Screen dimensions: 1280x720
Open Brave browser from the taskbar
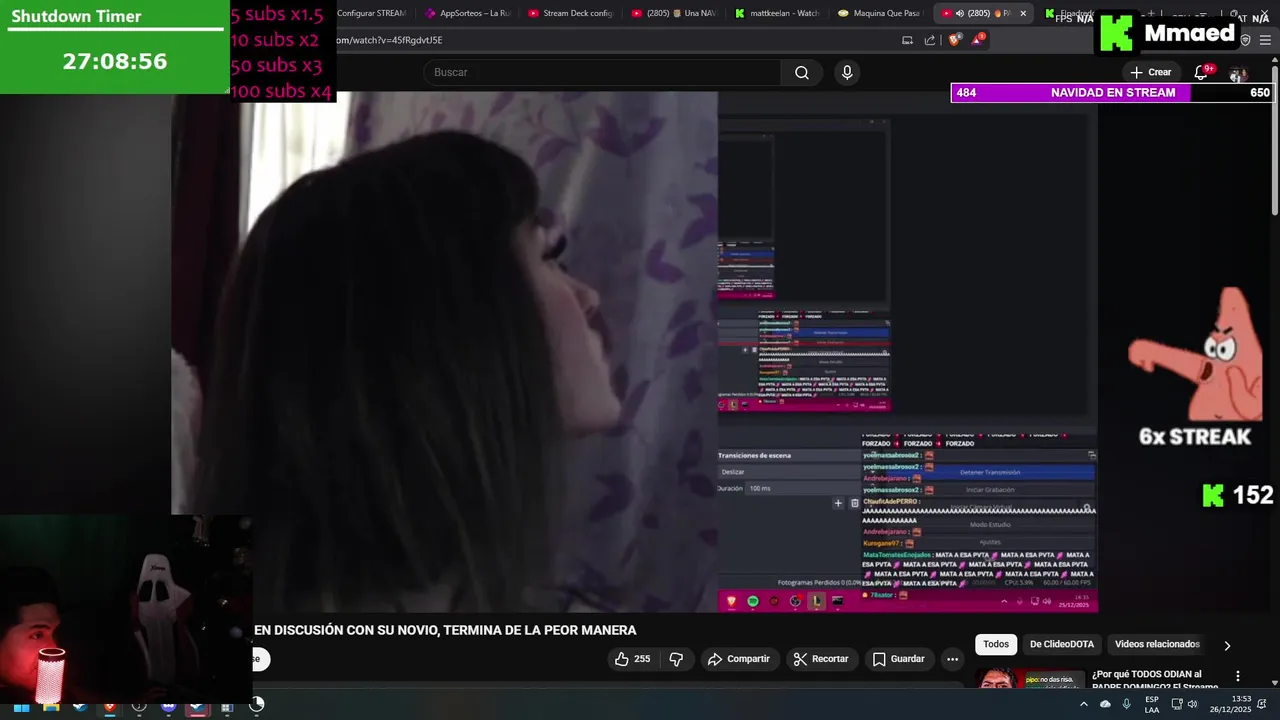coord(110,706)
